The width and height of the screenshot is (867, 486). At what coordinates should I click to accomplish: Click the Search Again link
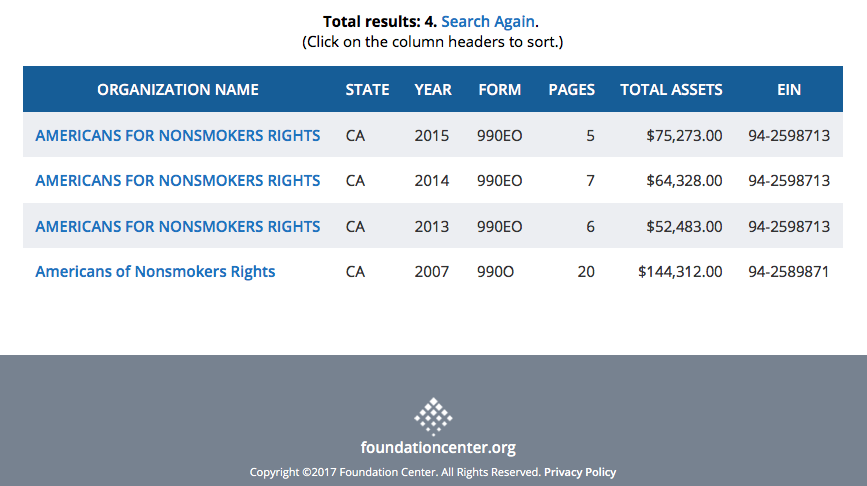tap(488, 21)
